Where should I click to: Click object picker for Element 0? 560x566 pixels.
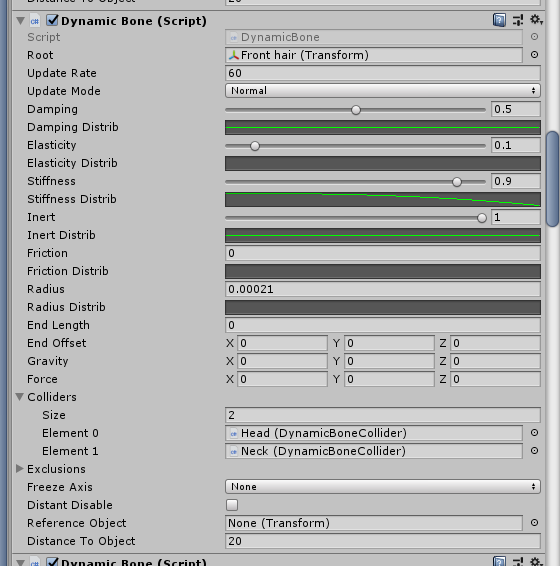point(534,432)
